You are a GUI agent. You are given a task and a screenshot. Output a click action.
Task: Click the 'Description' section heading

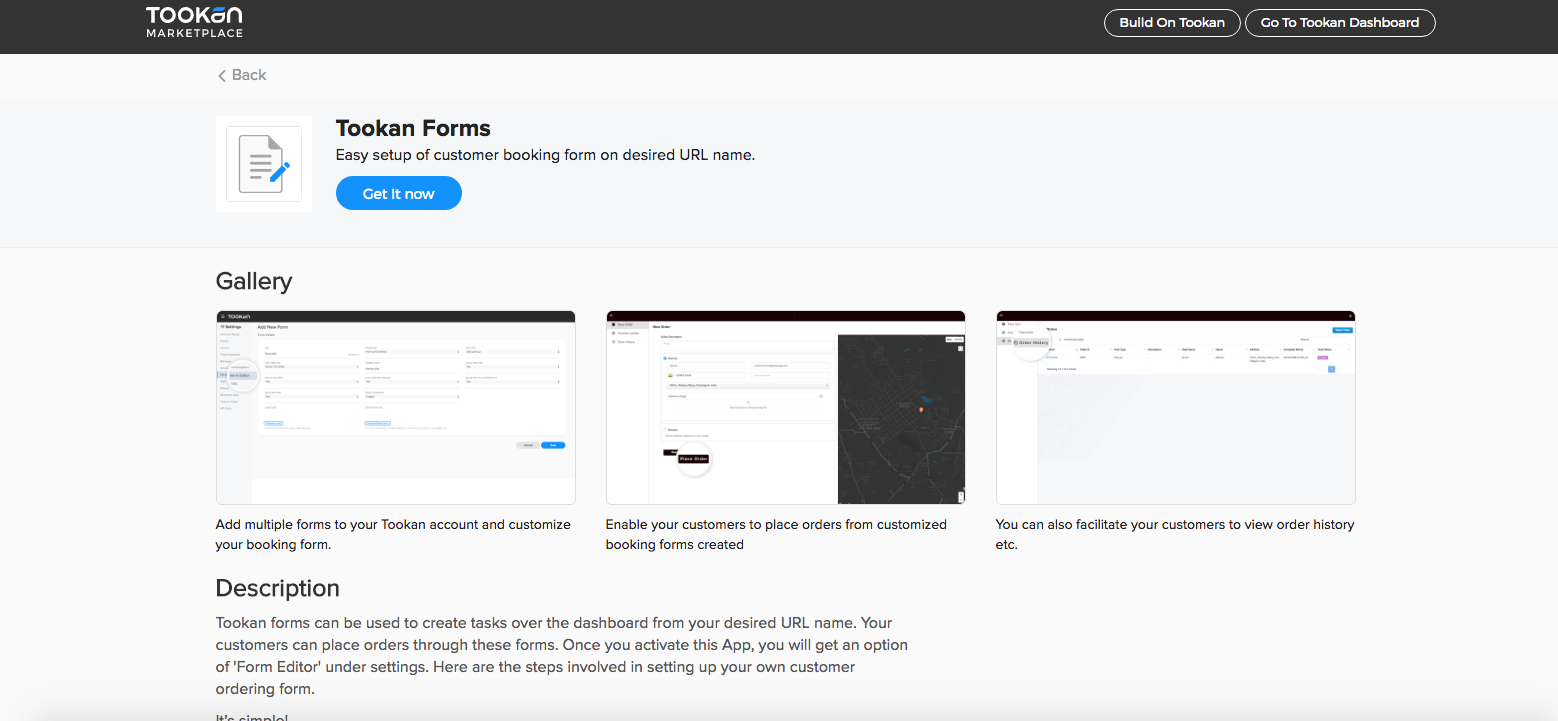278,588
